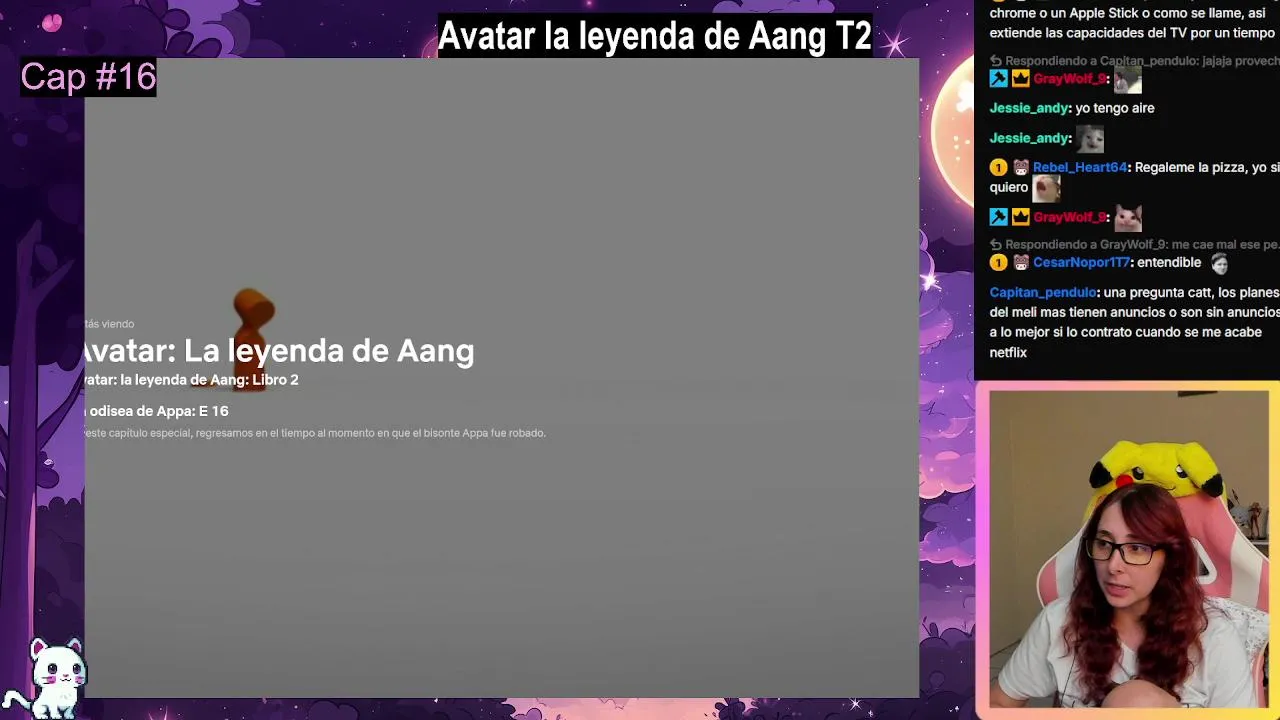Click the CesarNopor1T7 username in chat
The image size is (1280, 720).
click(1081, 262)
